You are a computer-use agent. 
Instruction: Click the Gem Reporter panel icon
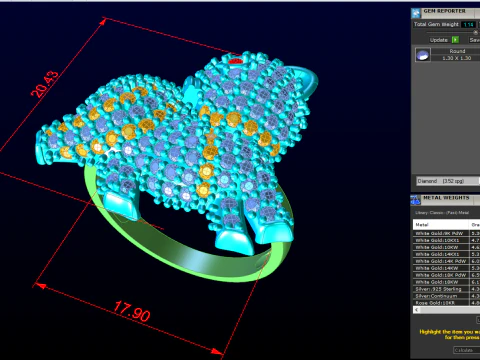pos(416,13)
